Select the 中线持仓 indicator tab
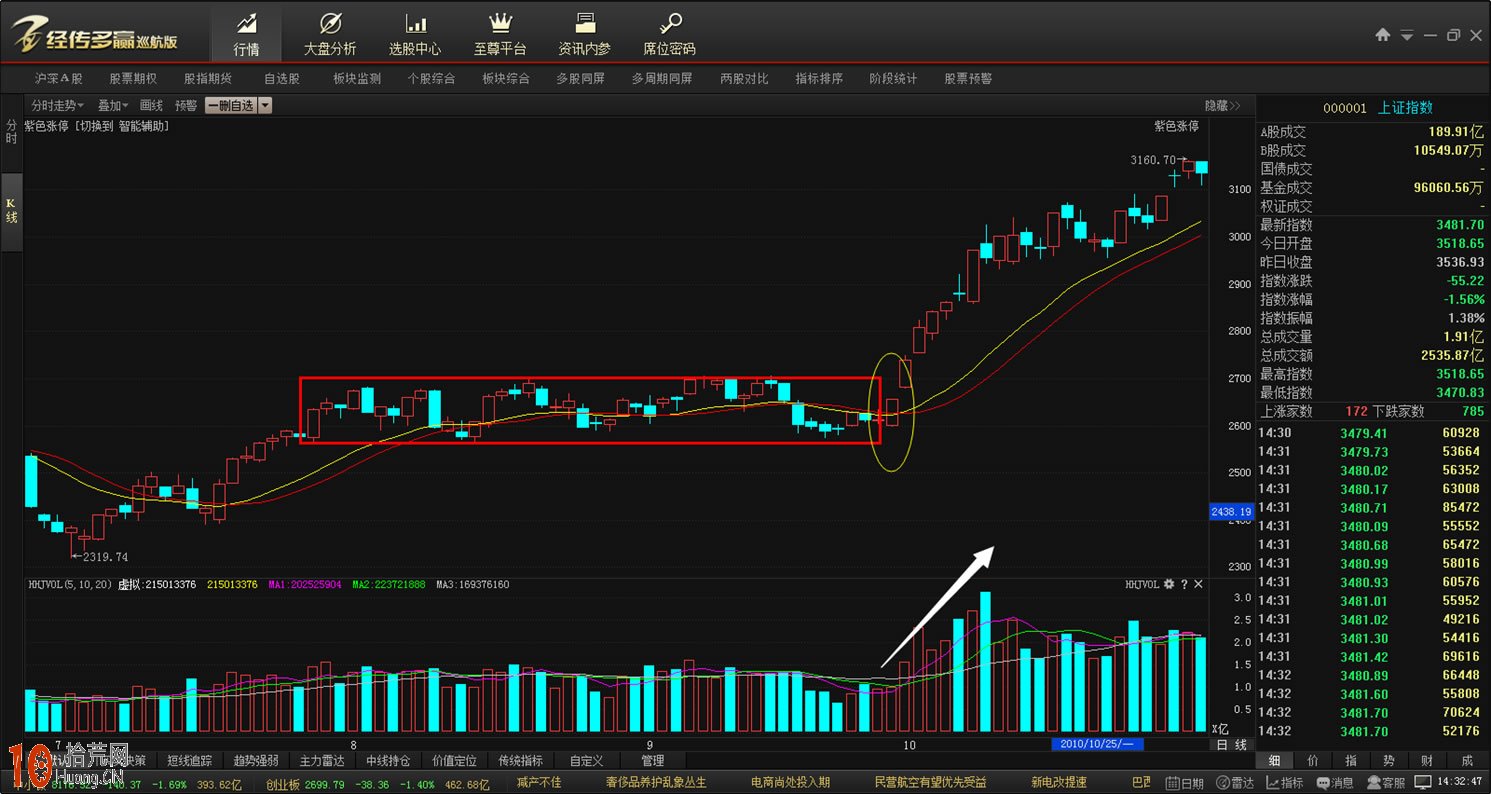The width and height of the screenshot is (1491, 794). tap(389, 761)
